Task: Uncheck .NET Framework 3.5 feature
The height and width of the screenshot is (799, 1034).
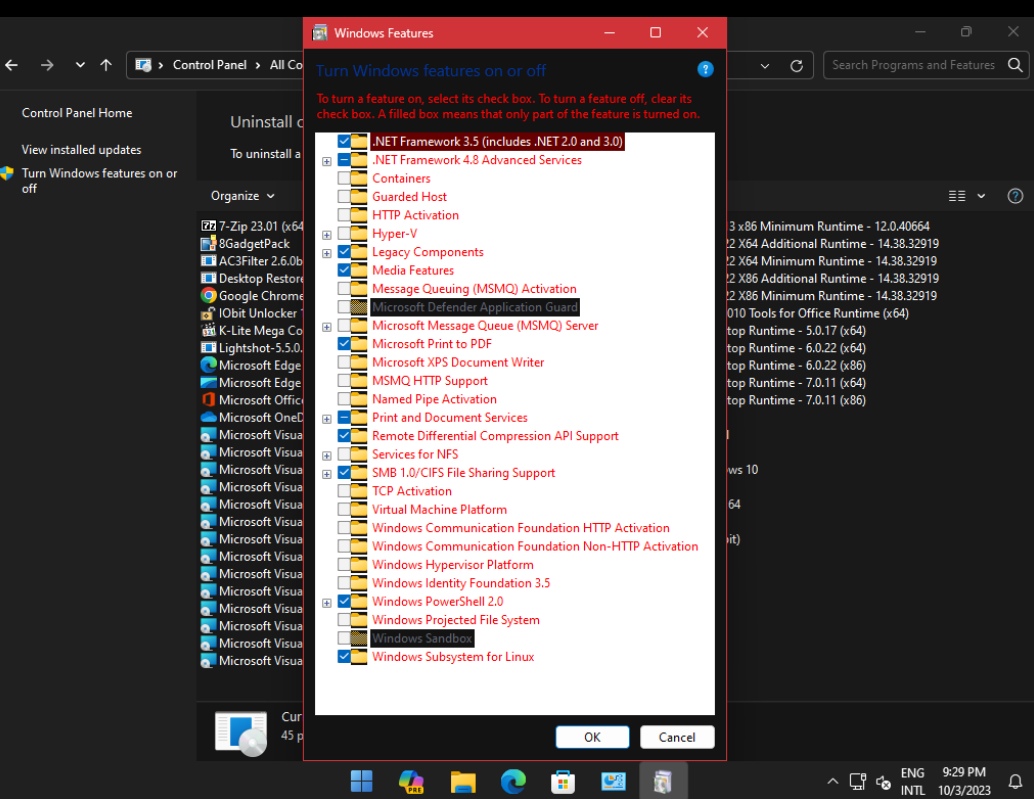Action: pyautogui.click(x=344, y=141)
